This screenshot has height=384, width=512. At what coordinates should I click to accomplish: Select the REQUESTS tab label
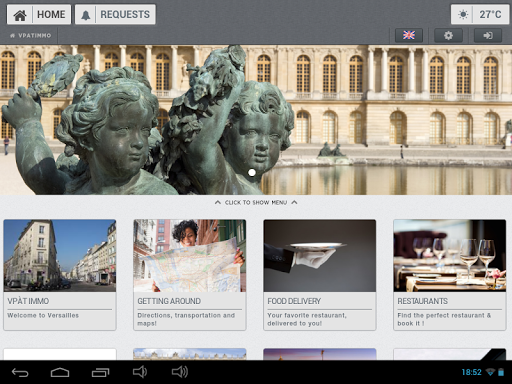(125, 14)
